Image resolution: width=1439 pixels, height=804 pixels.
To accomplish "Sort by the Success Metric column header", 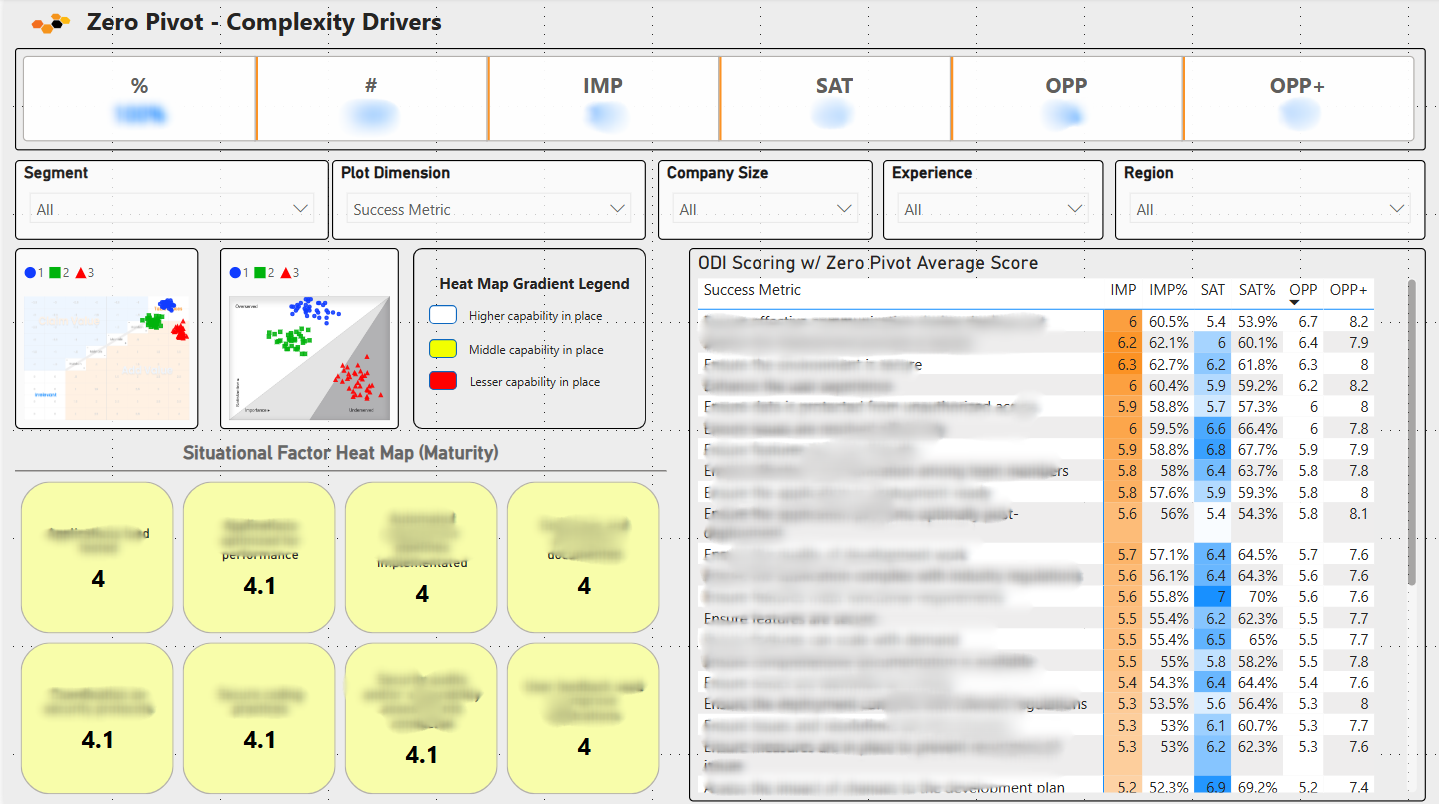I will coord(752,290).
